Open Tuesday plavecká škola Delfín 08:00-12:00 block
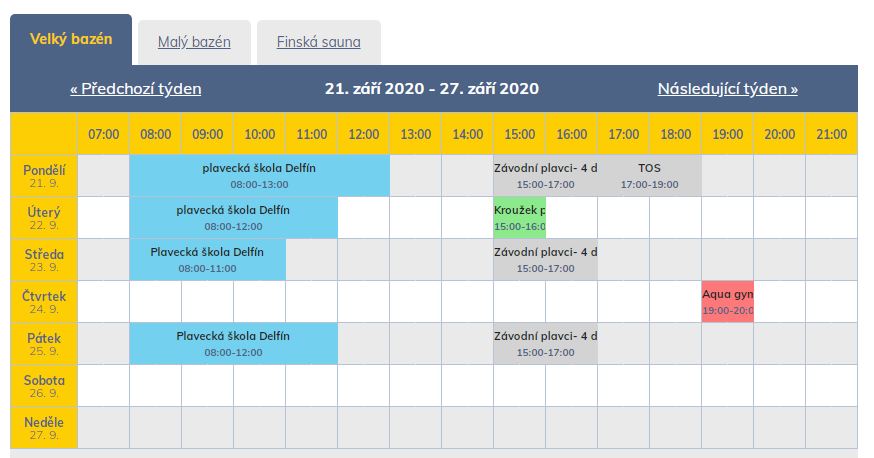 234,217
